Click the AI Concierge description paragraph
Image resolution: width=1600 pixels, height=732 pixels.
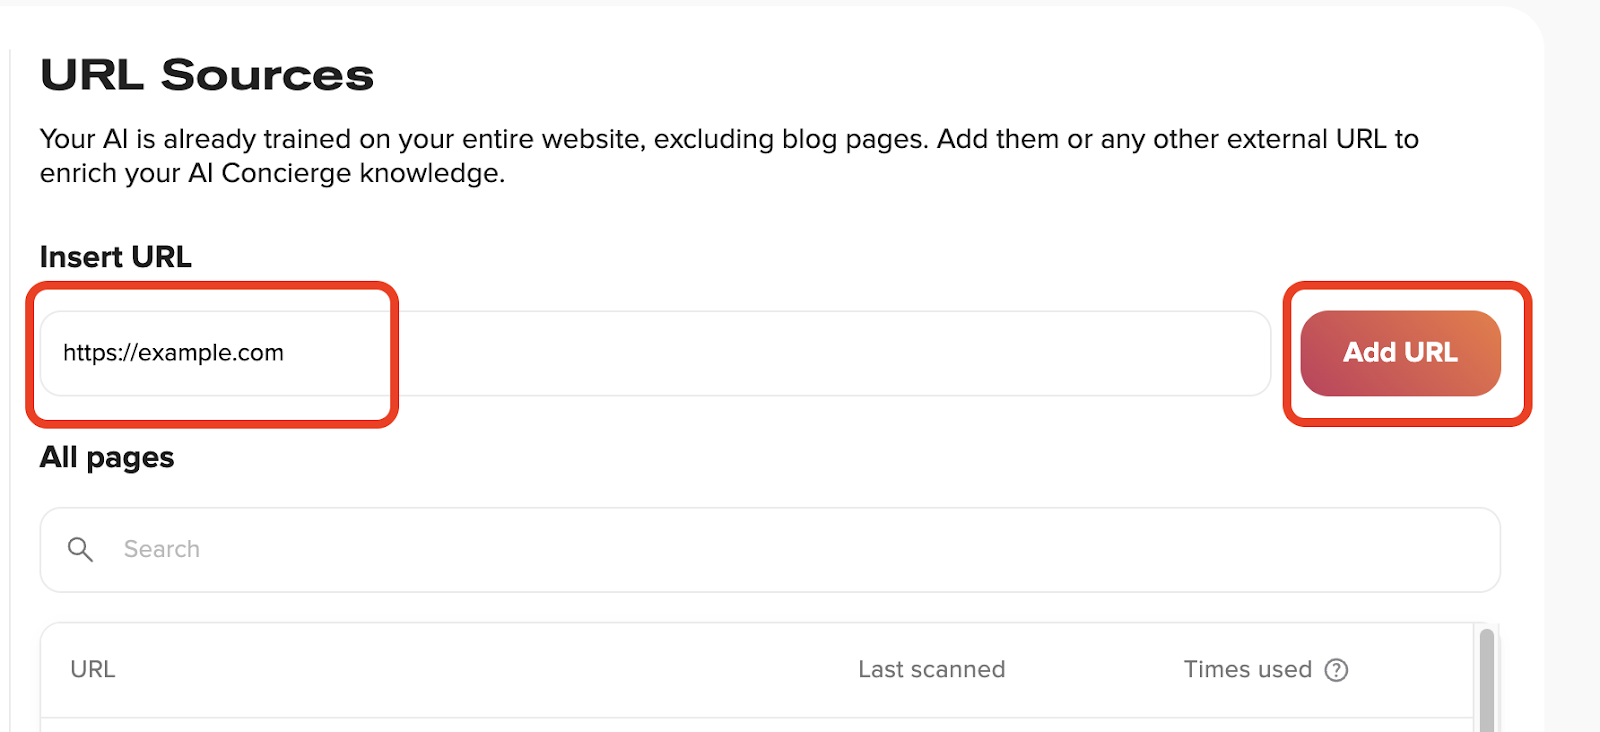729,156
